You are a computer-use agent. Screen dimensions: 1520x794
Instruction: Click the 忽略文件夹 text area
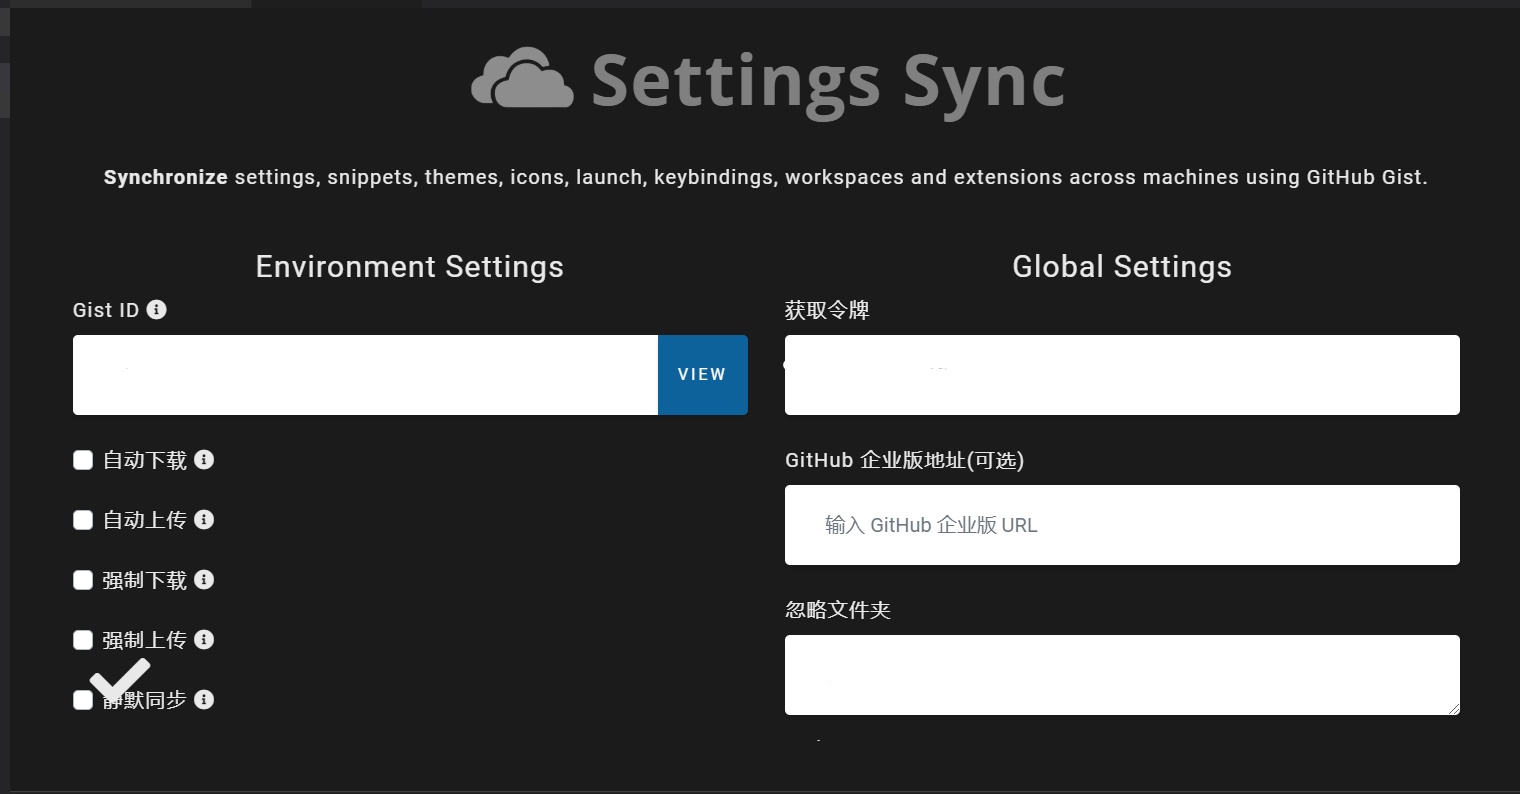coord(1122,675)
